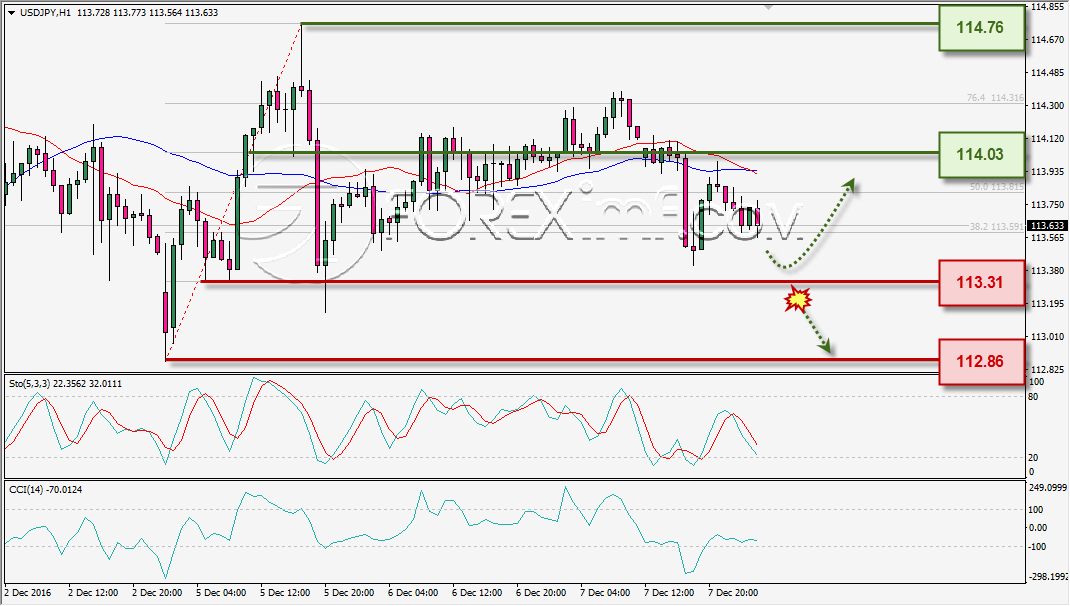Select the Fibonacci 38.2 113.591 label

996,227
